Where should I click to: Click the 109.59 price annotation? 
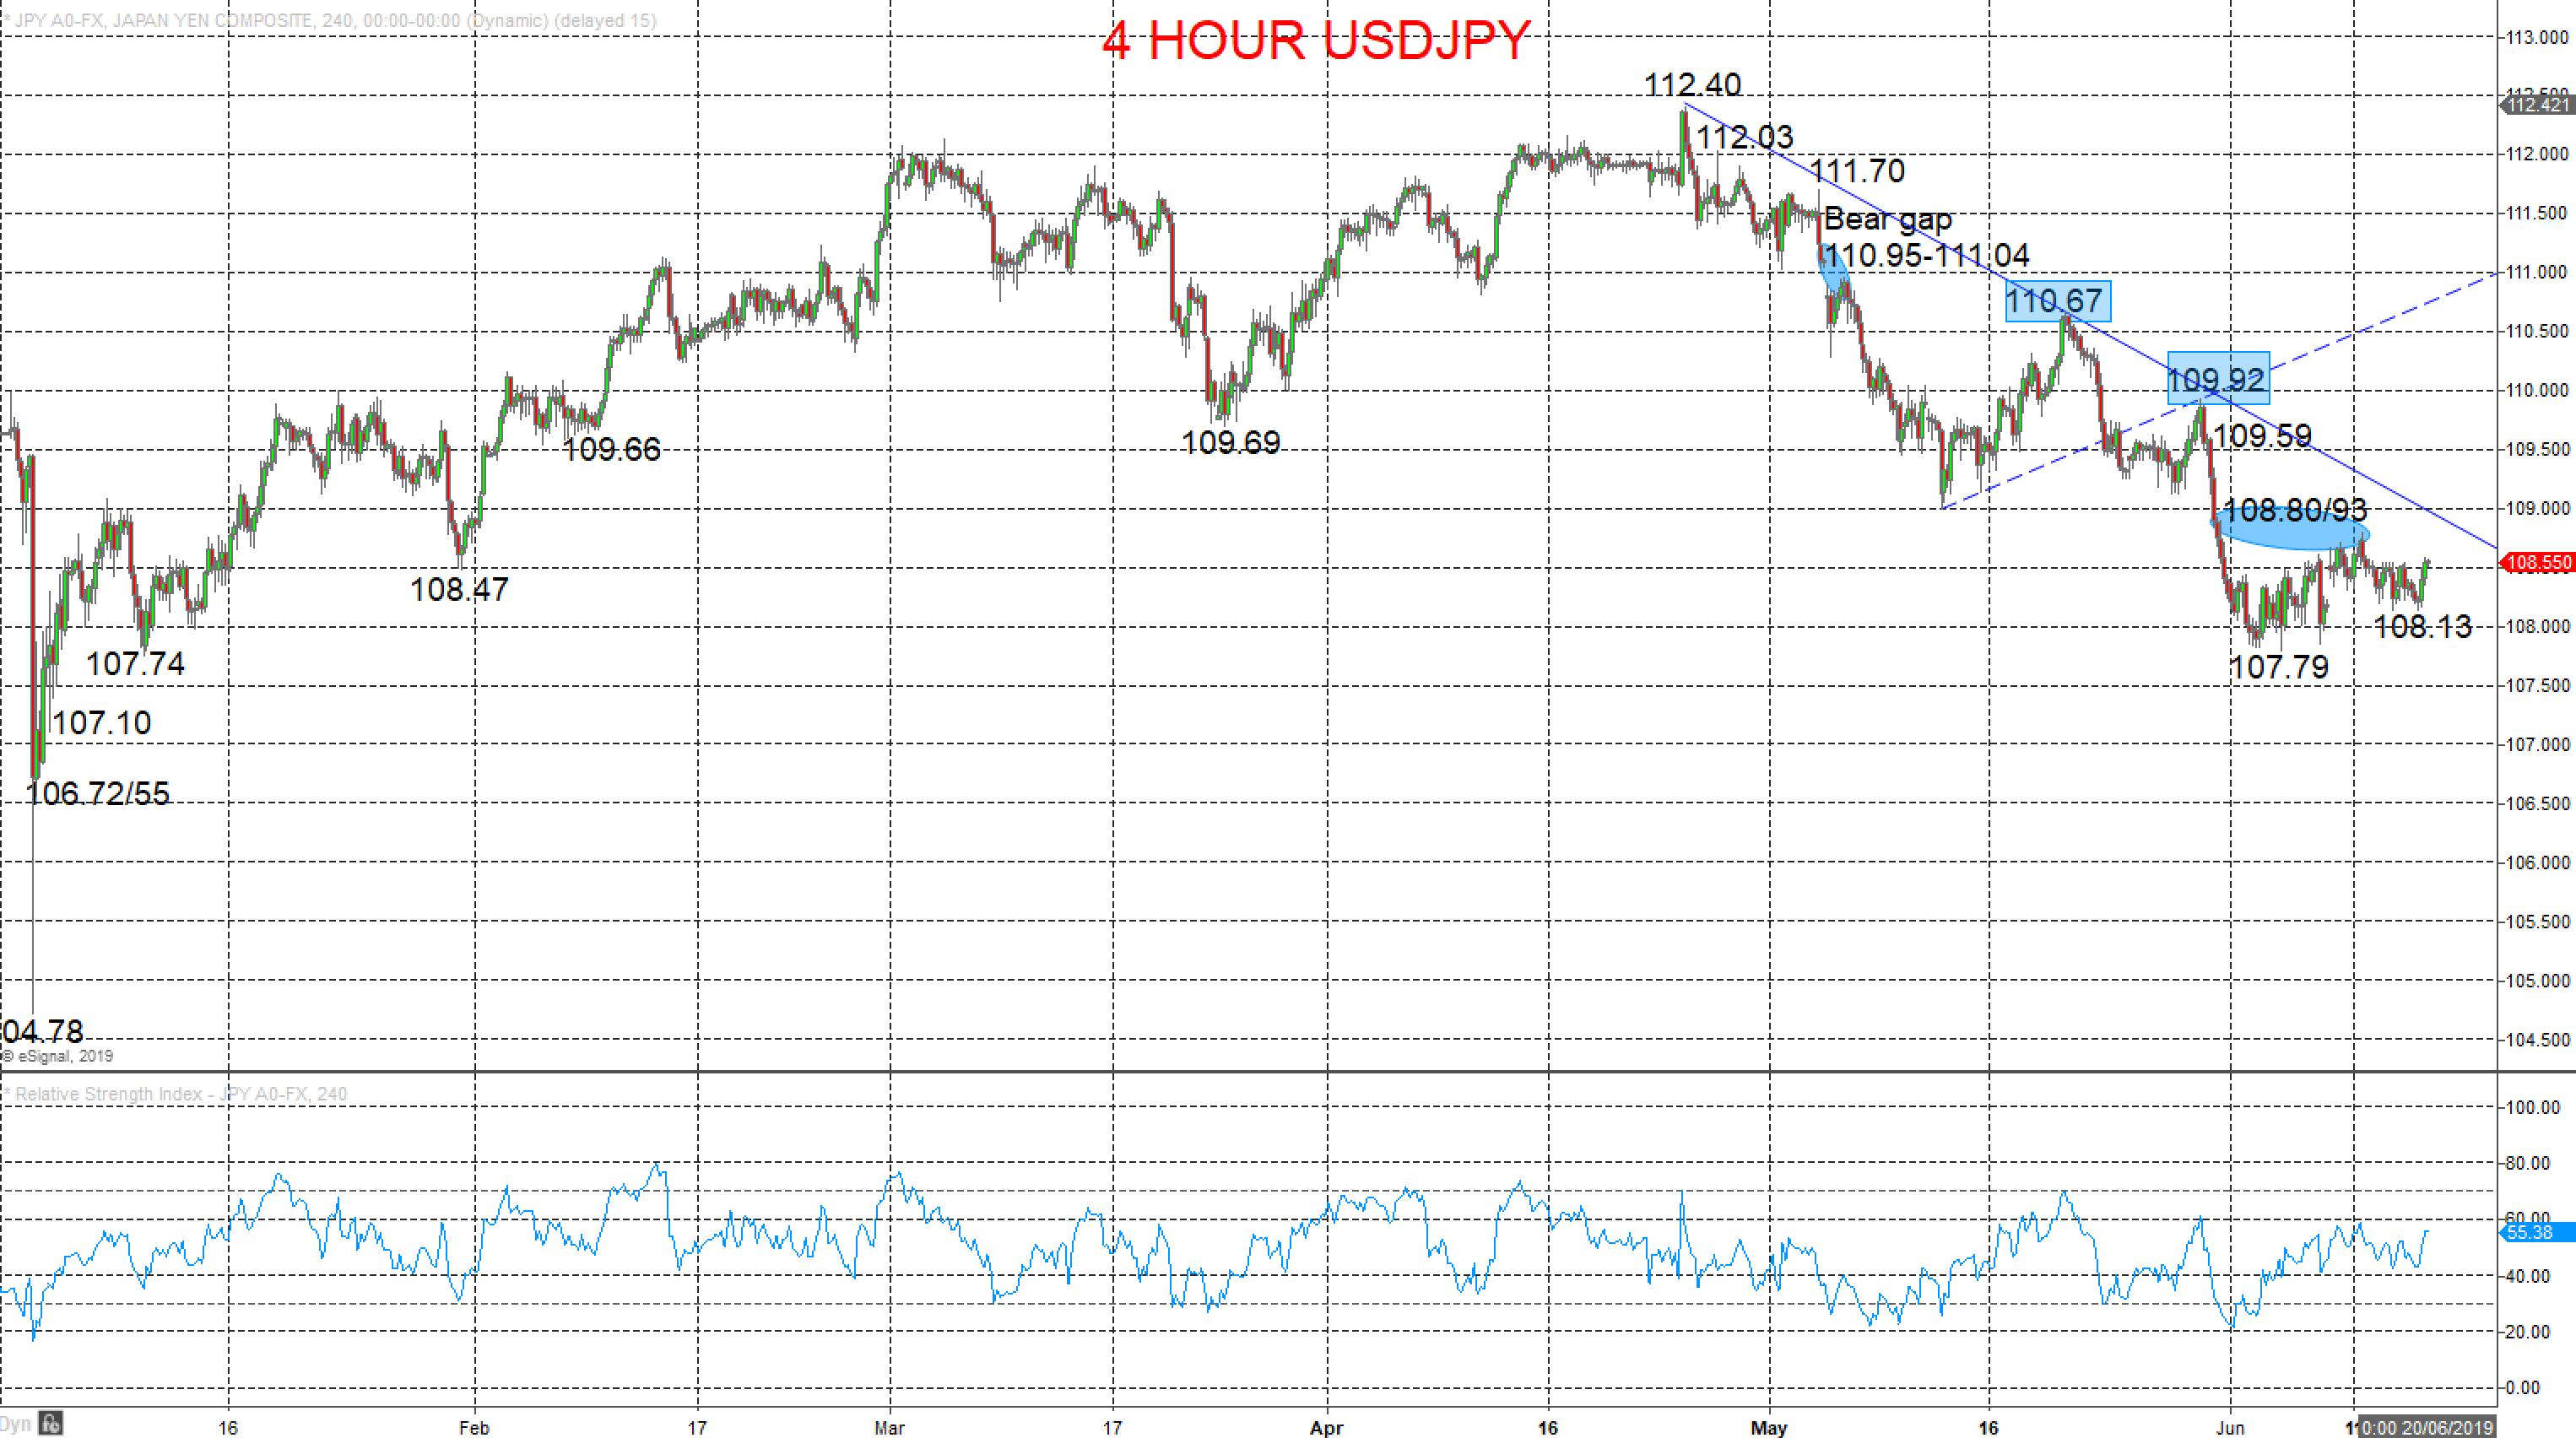tap(2262, 436)
